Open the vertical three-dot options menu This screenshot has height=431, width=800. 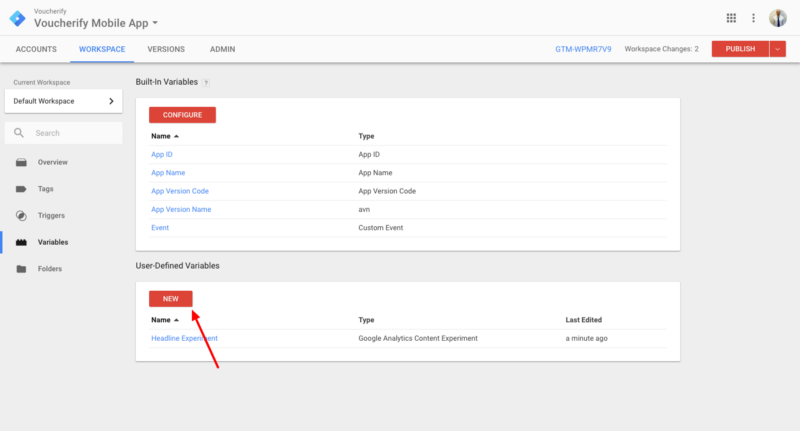pyautogui.click(x=754, y=18)
